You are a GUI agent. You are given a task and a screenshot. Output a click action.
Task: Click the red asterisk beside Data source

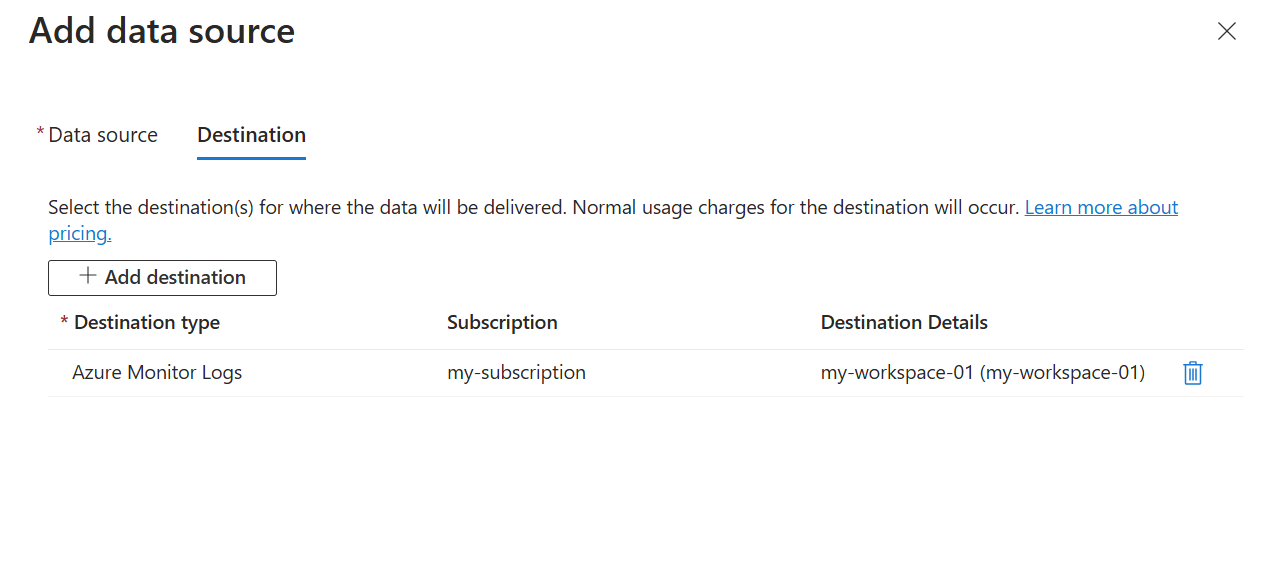40,132
